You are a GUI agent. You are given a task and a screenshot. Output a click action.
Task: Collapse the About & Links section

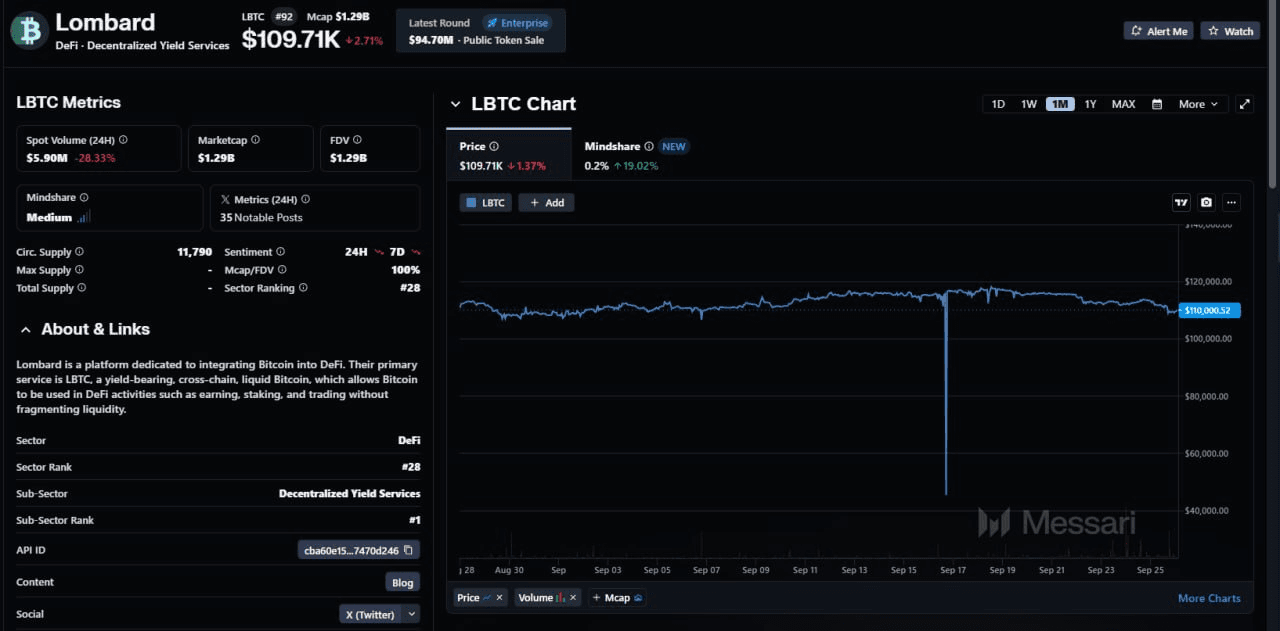(24, 329)
